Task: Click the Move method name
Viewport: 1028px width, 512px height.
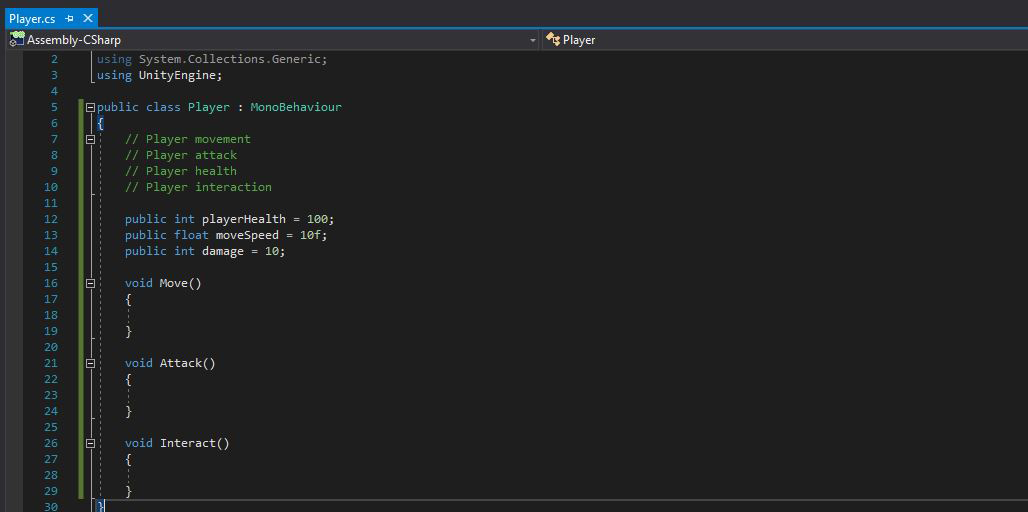Action: 174,283
